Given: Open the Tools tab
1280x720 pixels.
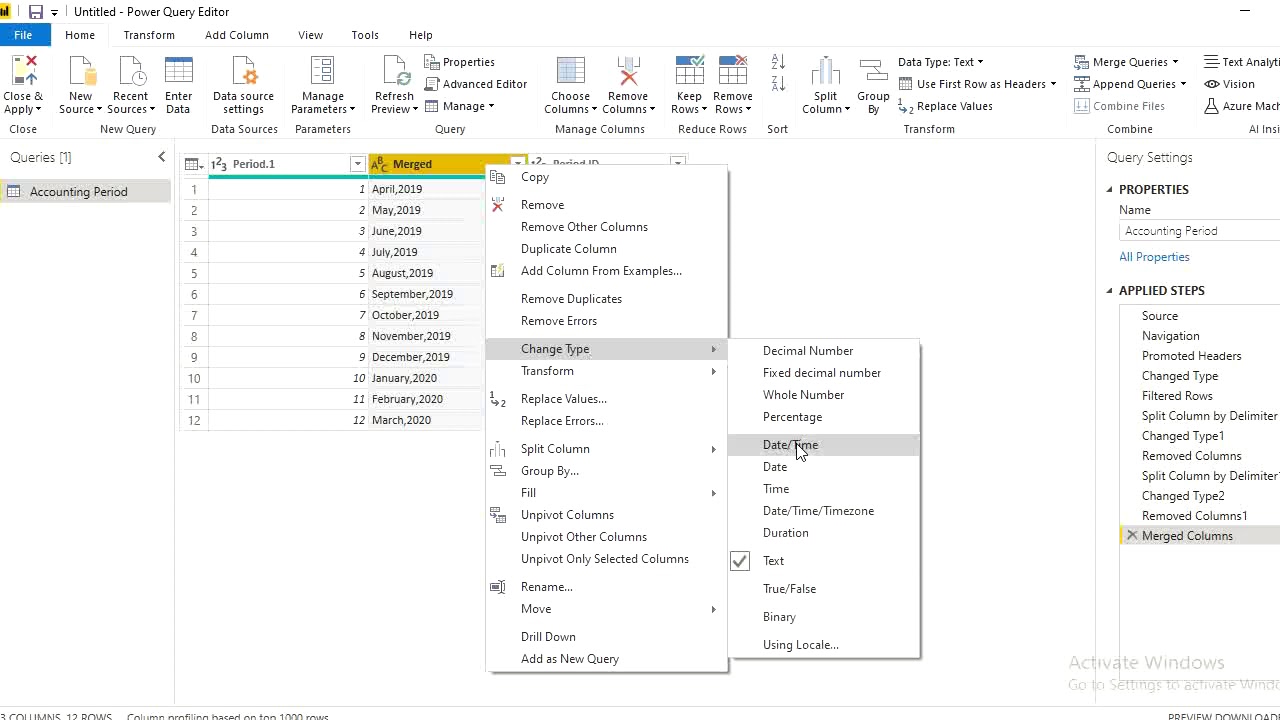Looking at the screenshot, I should (x=365, y=35).
